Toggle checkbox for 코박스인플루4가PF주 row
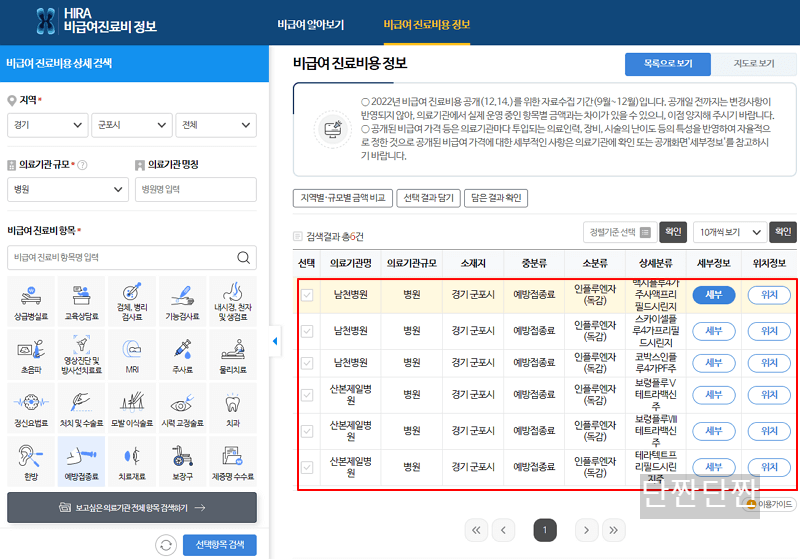The height and width of the screenshot is (559, 800). tap(307, 363)
